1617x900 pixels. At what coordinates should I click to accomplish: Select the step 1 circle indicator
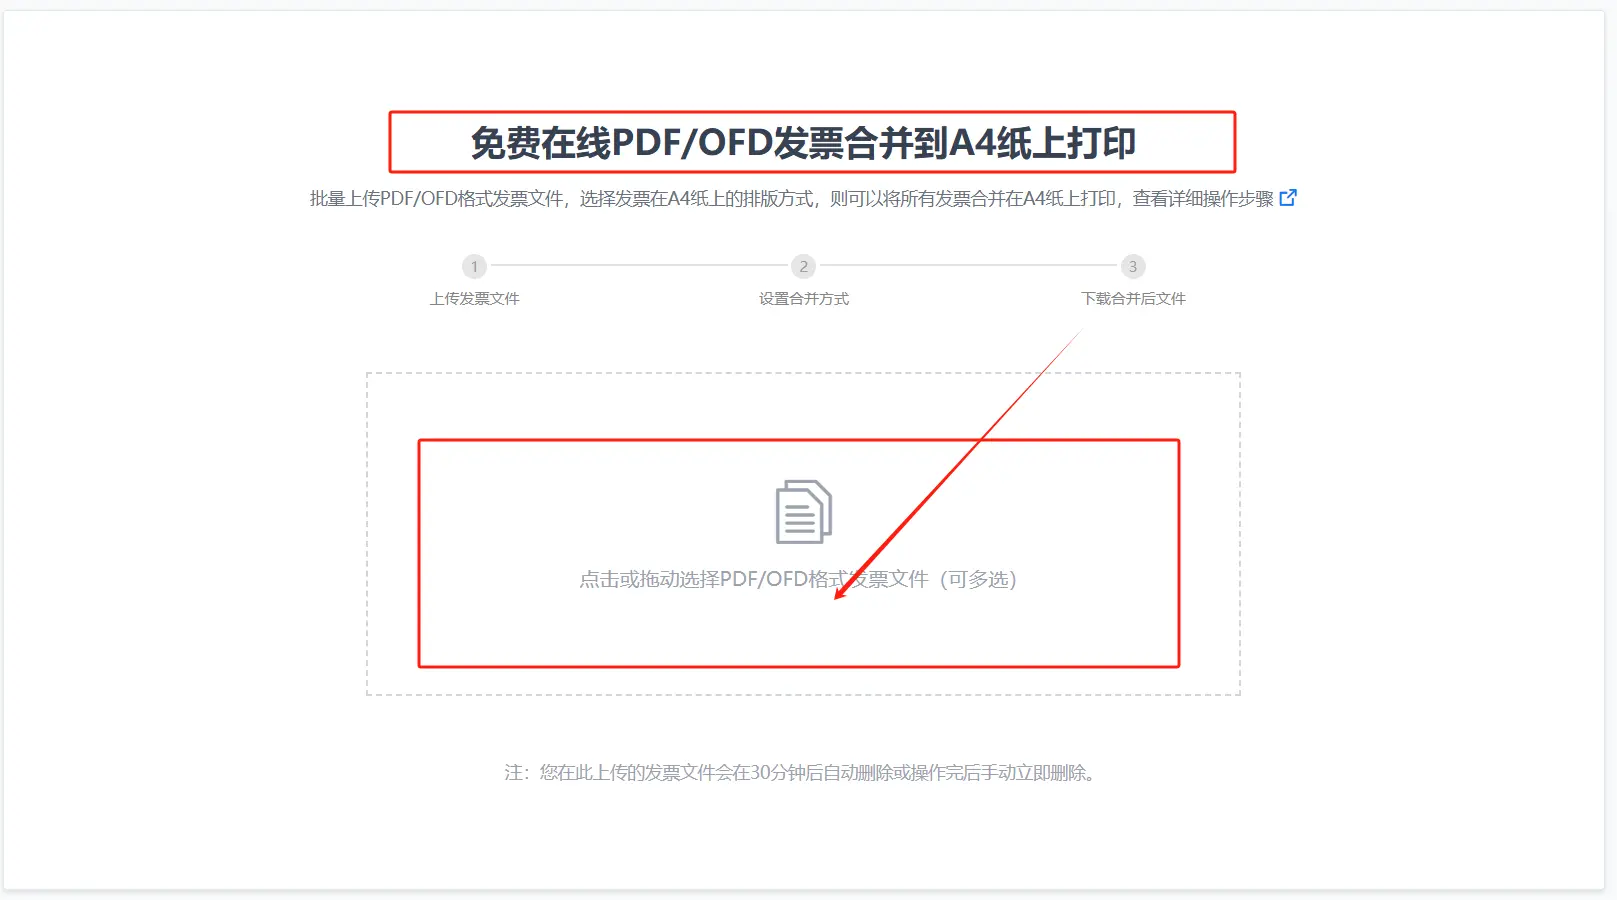pyautogui.click(x=474, y=266)
